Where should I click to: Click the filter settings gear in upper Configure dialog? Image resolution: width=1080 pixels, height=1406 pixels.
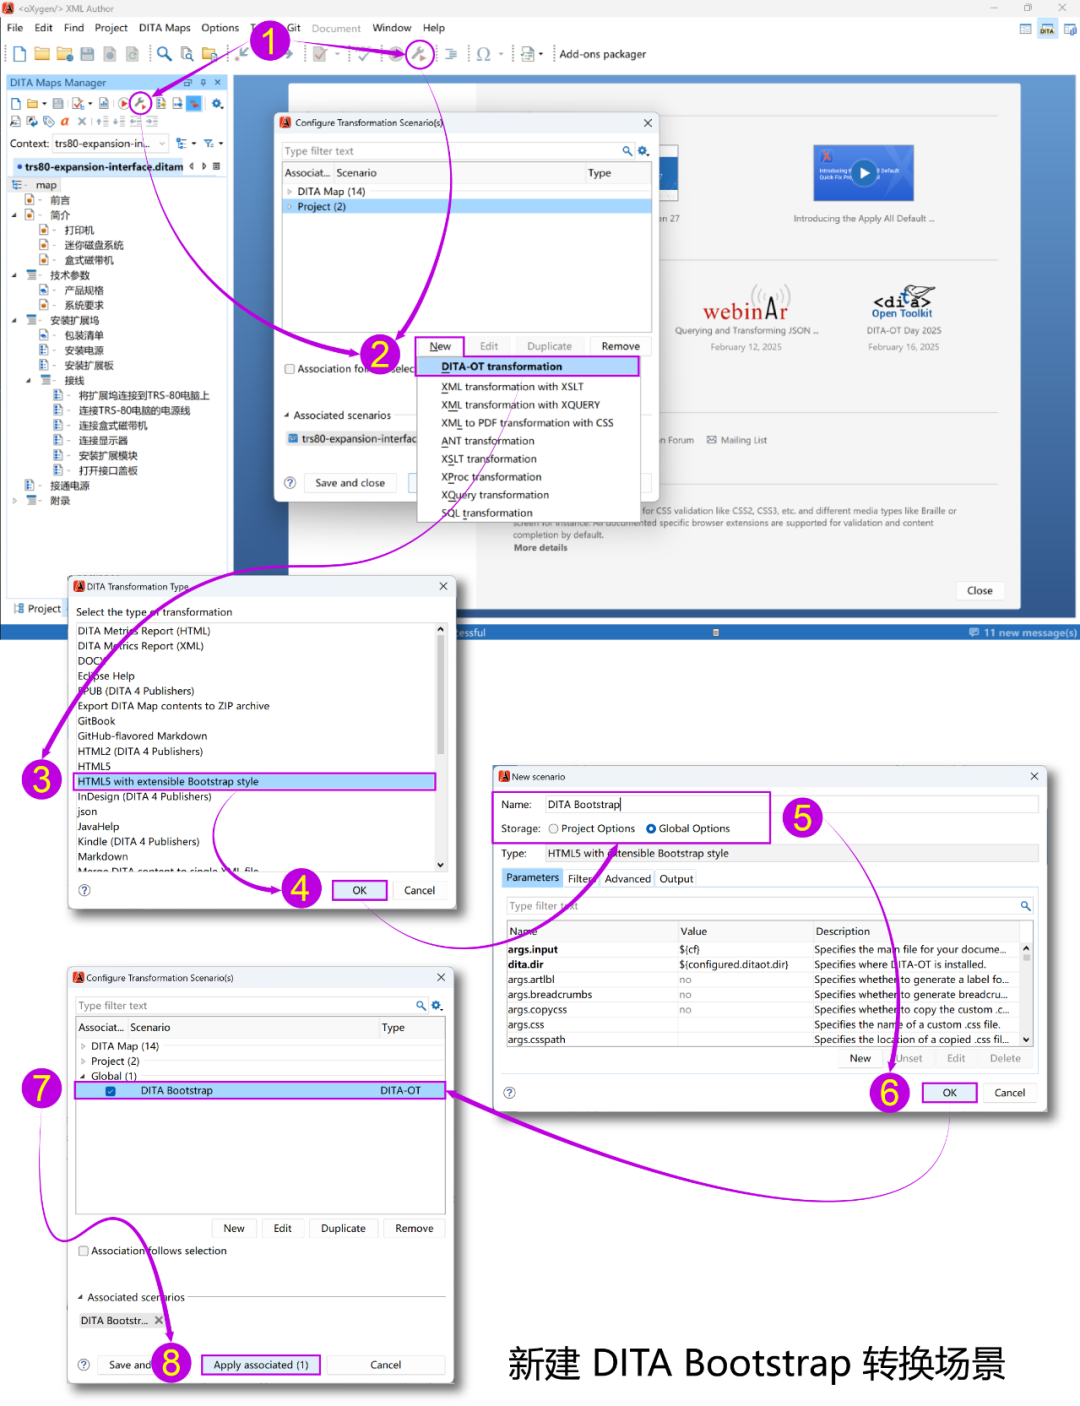tap(643, 151)
